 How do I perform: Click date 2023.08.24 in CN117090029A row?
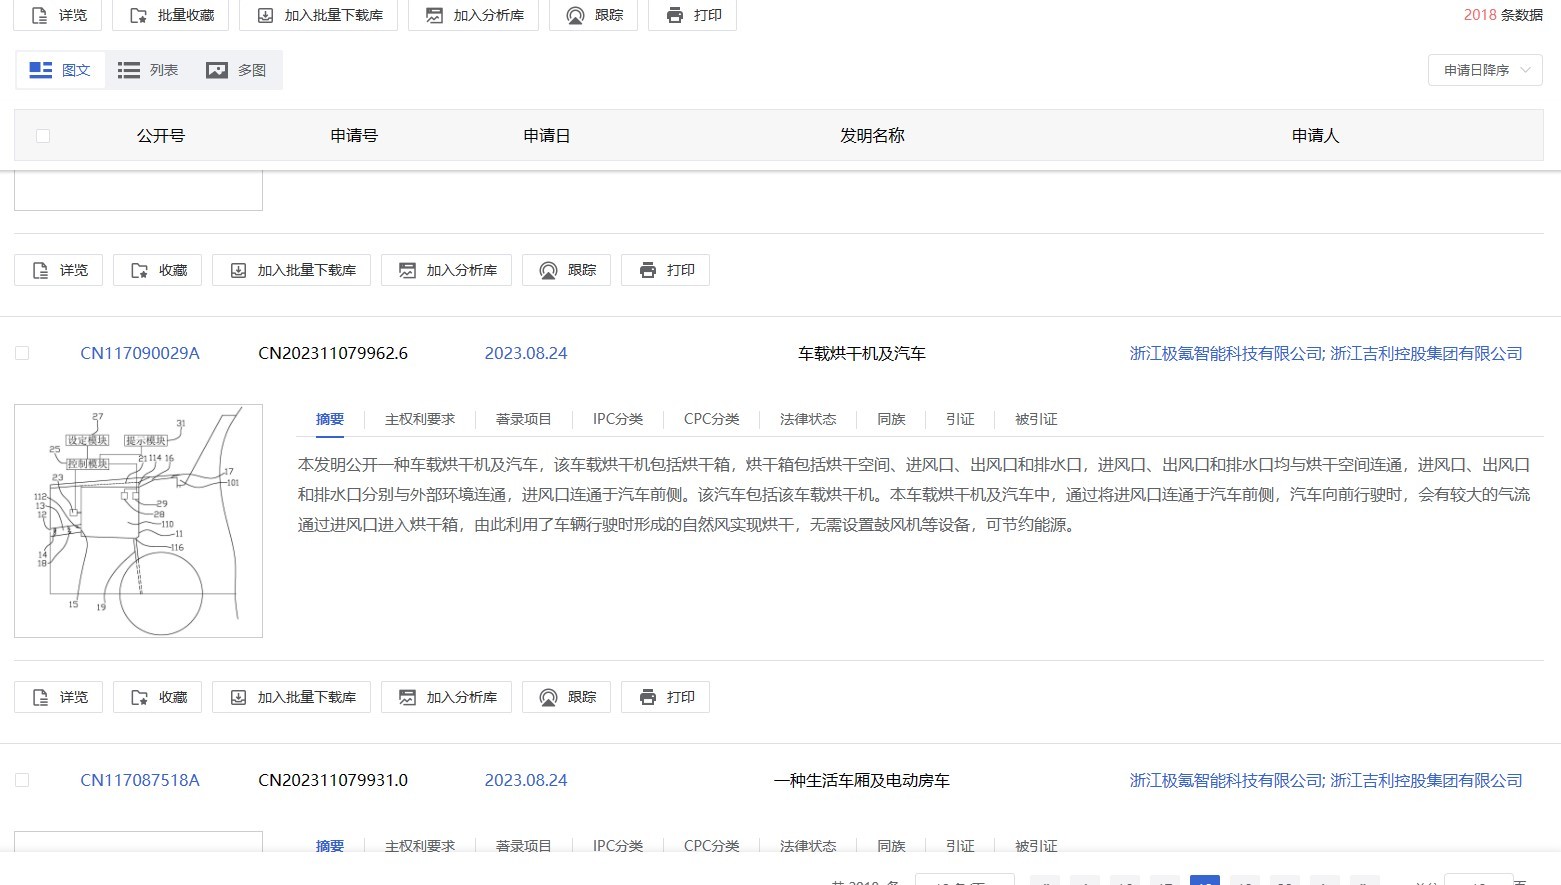(x=526, y=353)
